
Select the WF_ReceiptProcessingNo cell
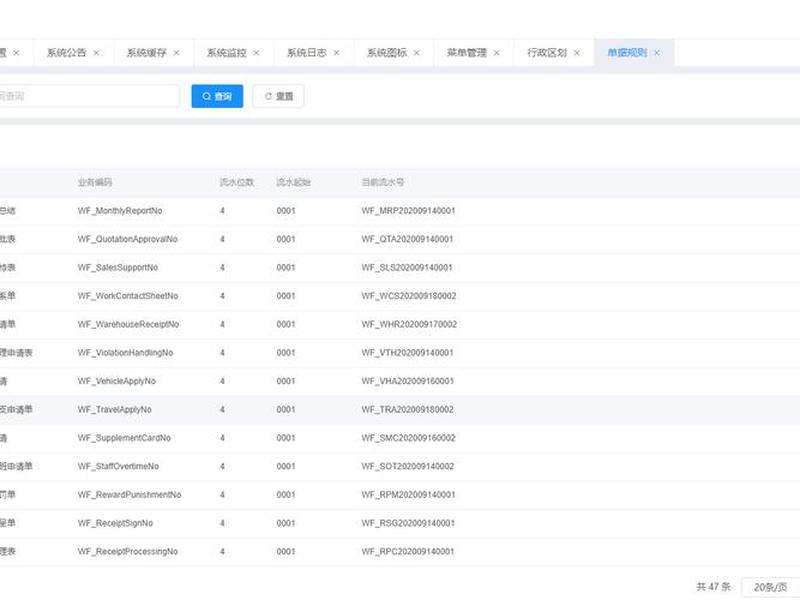click(x=128, y=552)
